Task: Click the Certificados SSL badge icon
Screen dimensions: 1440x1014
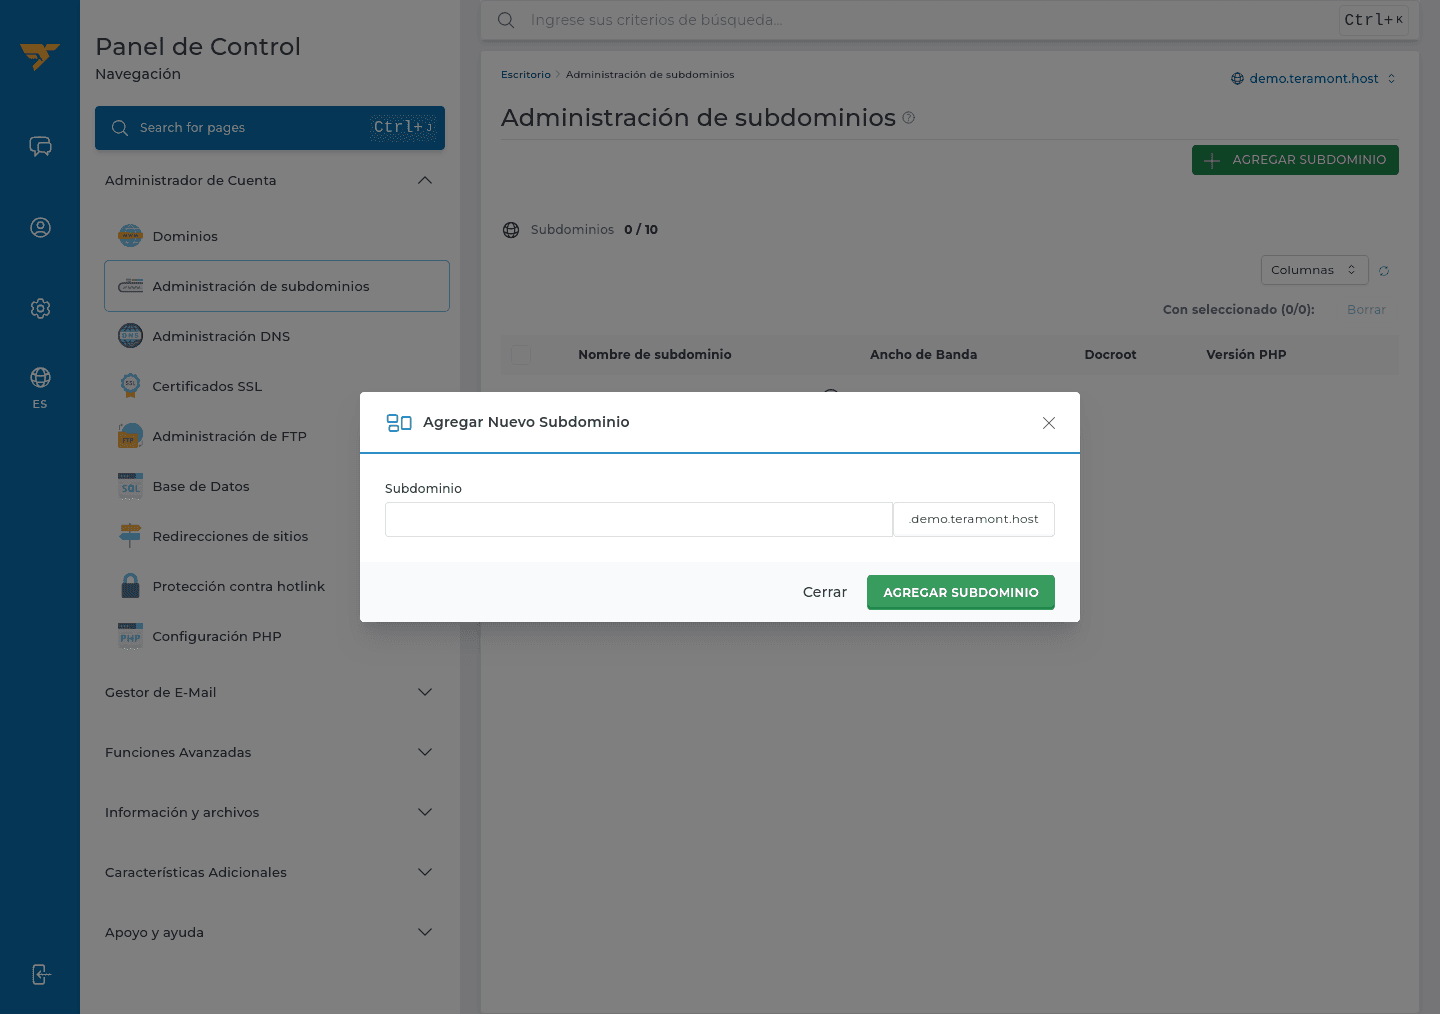Action: tap(130, 386)
